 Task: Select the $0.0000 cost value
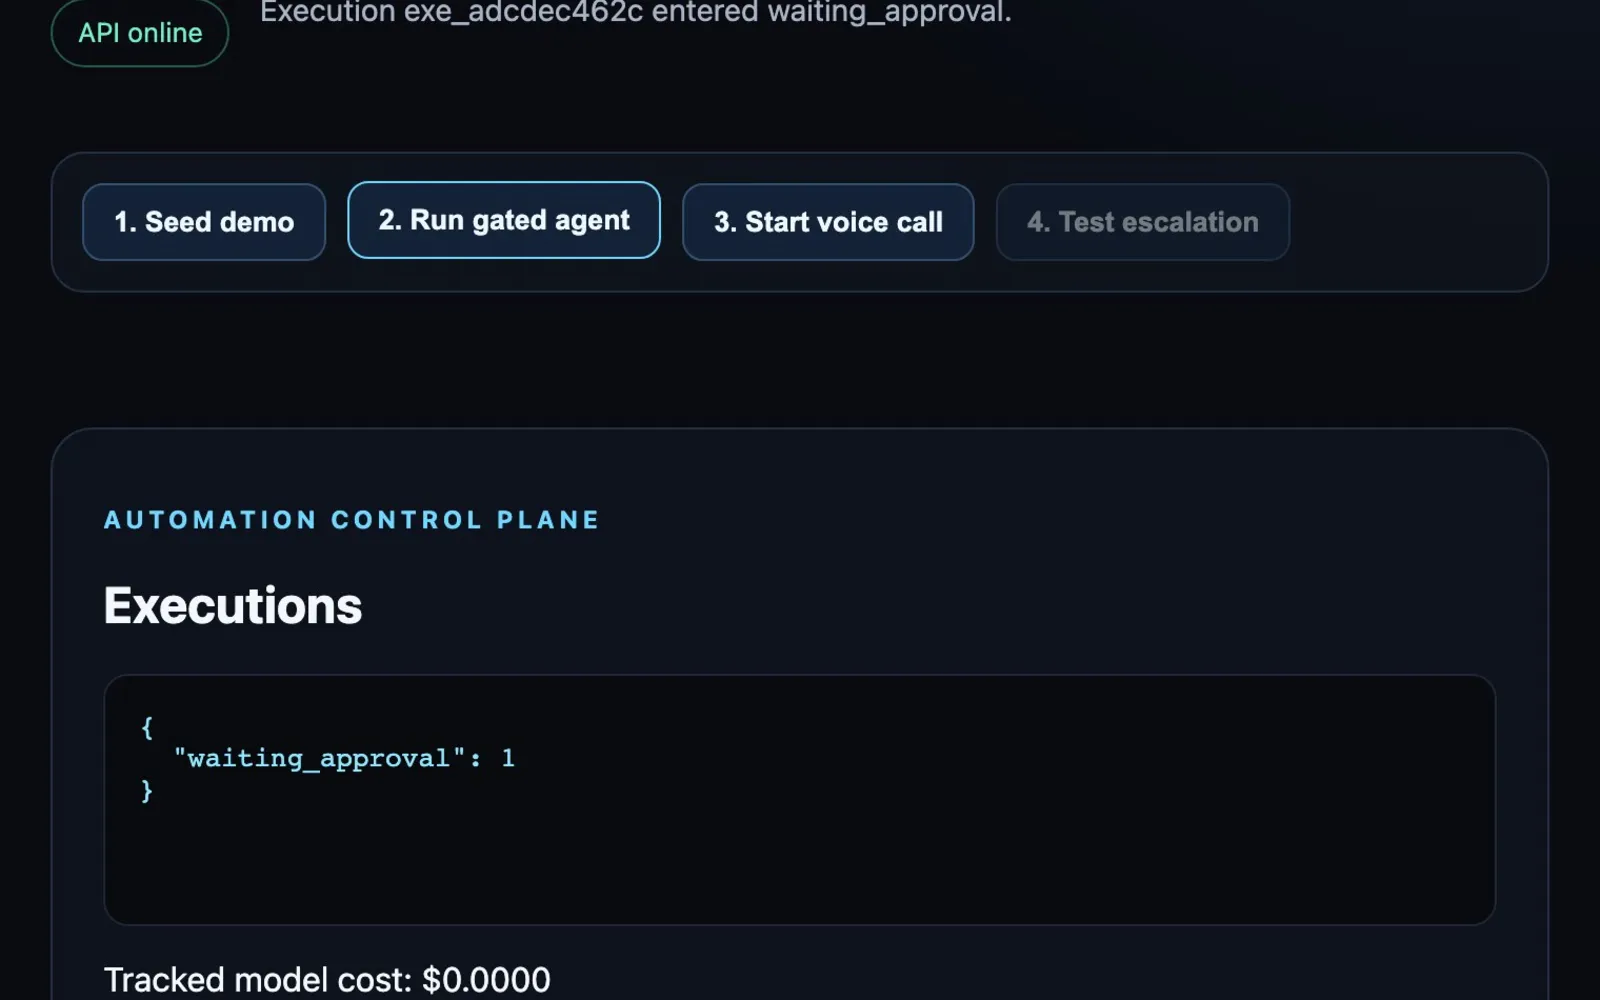[x=486, y=980]
